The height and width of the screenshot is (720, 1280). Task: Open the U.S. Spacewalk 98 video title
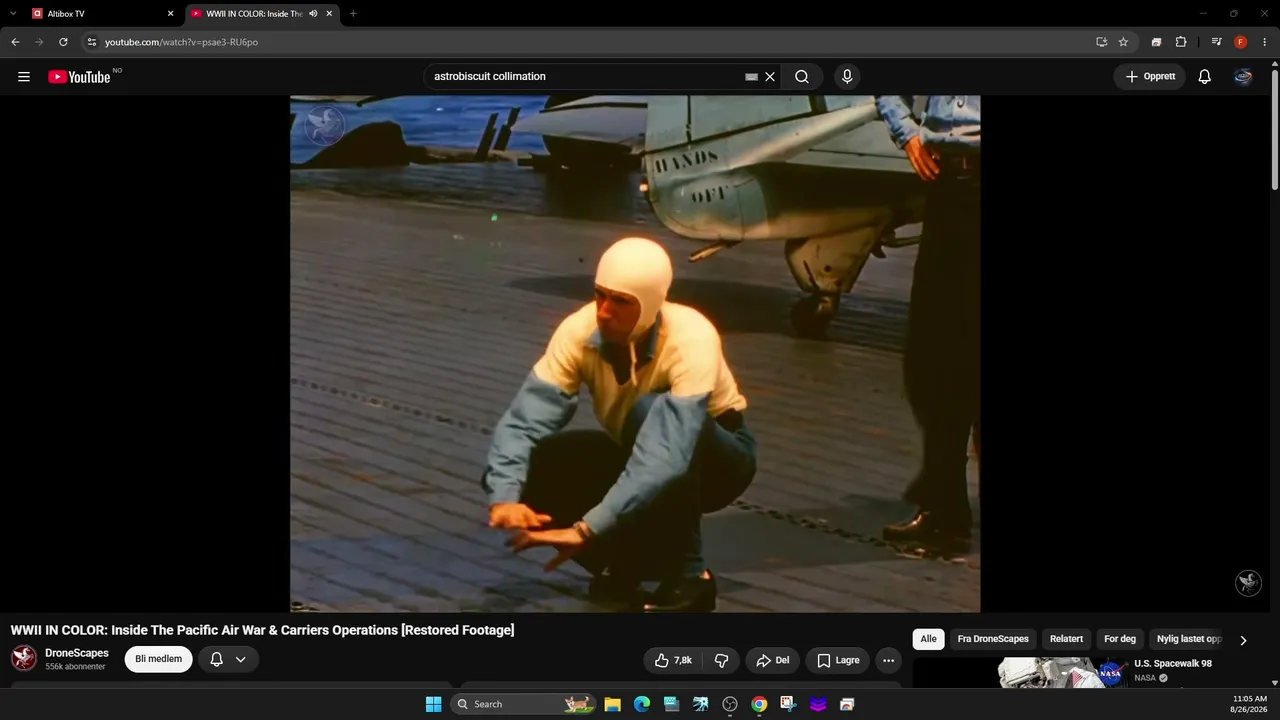(x=1173, y=664)
